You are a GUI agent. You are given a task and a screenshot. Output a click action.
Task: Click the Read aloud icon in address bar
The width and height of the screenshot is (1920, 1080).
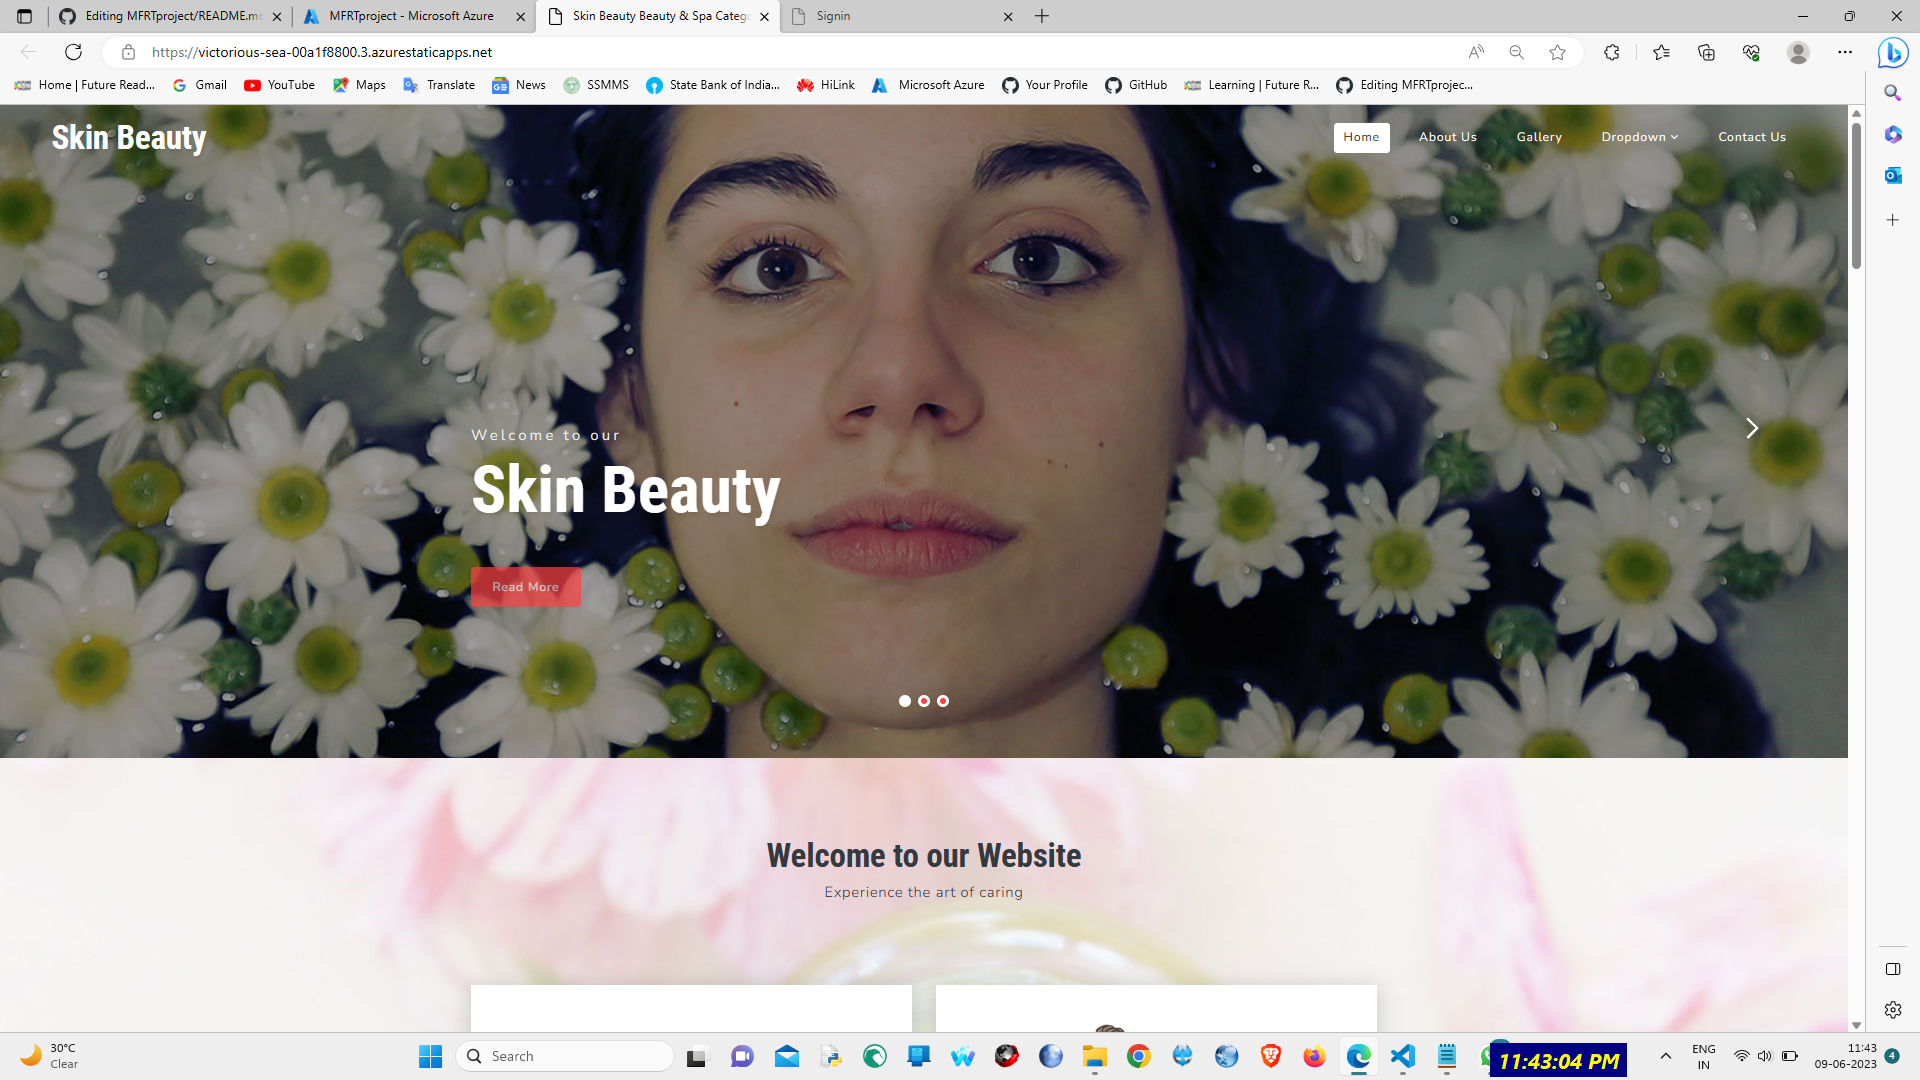1476,52
